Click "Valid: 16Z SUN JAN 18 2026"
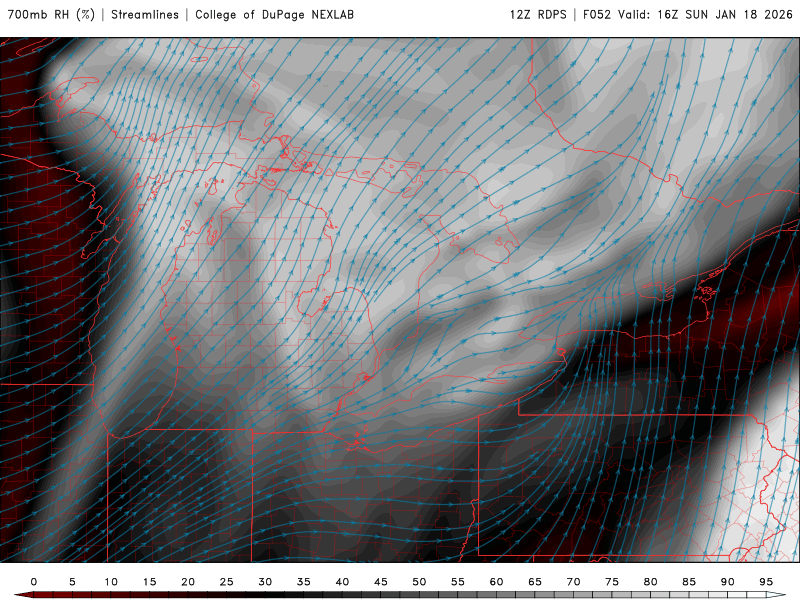 [705, 14]
